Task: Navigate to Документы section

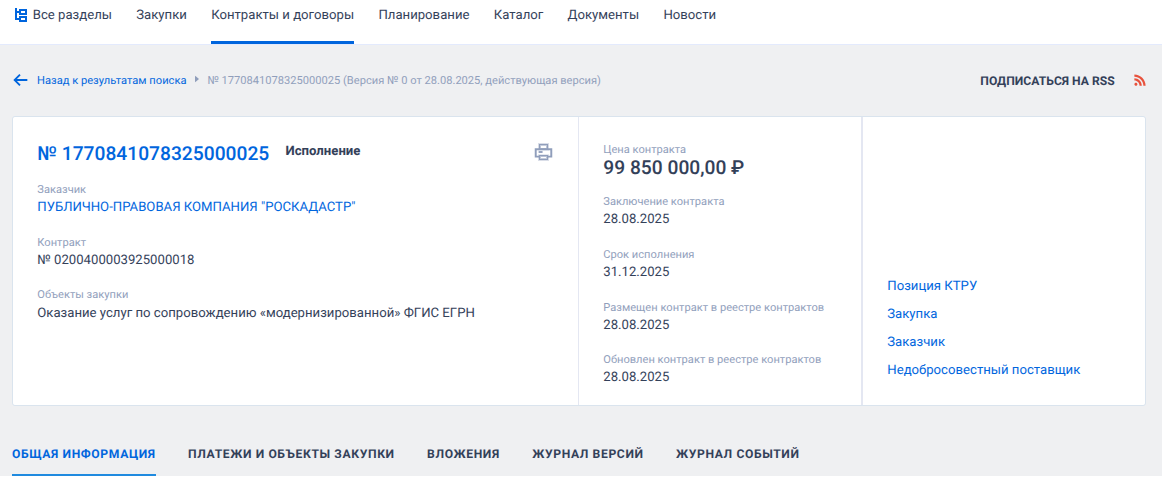Action: [603, 15]
